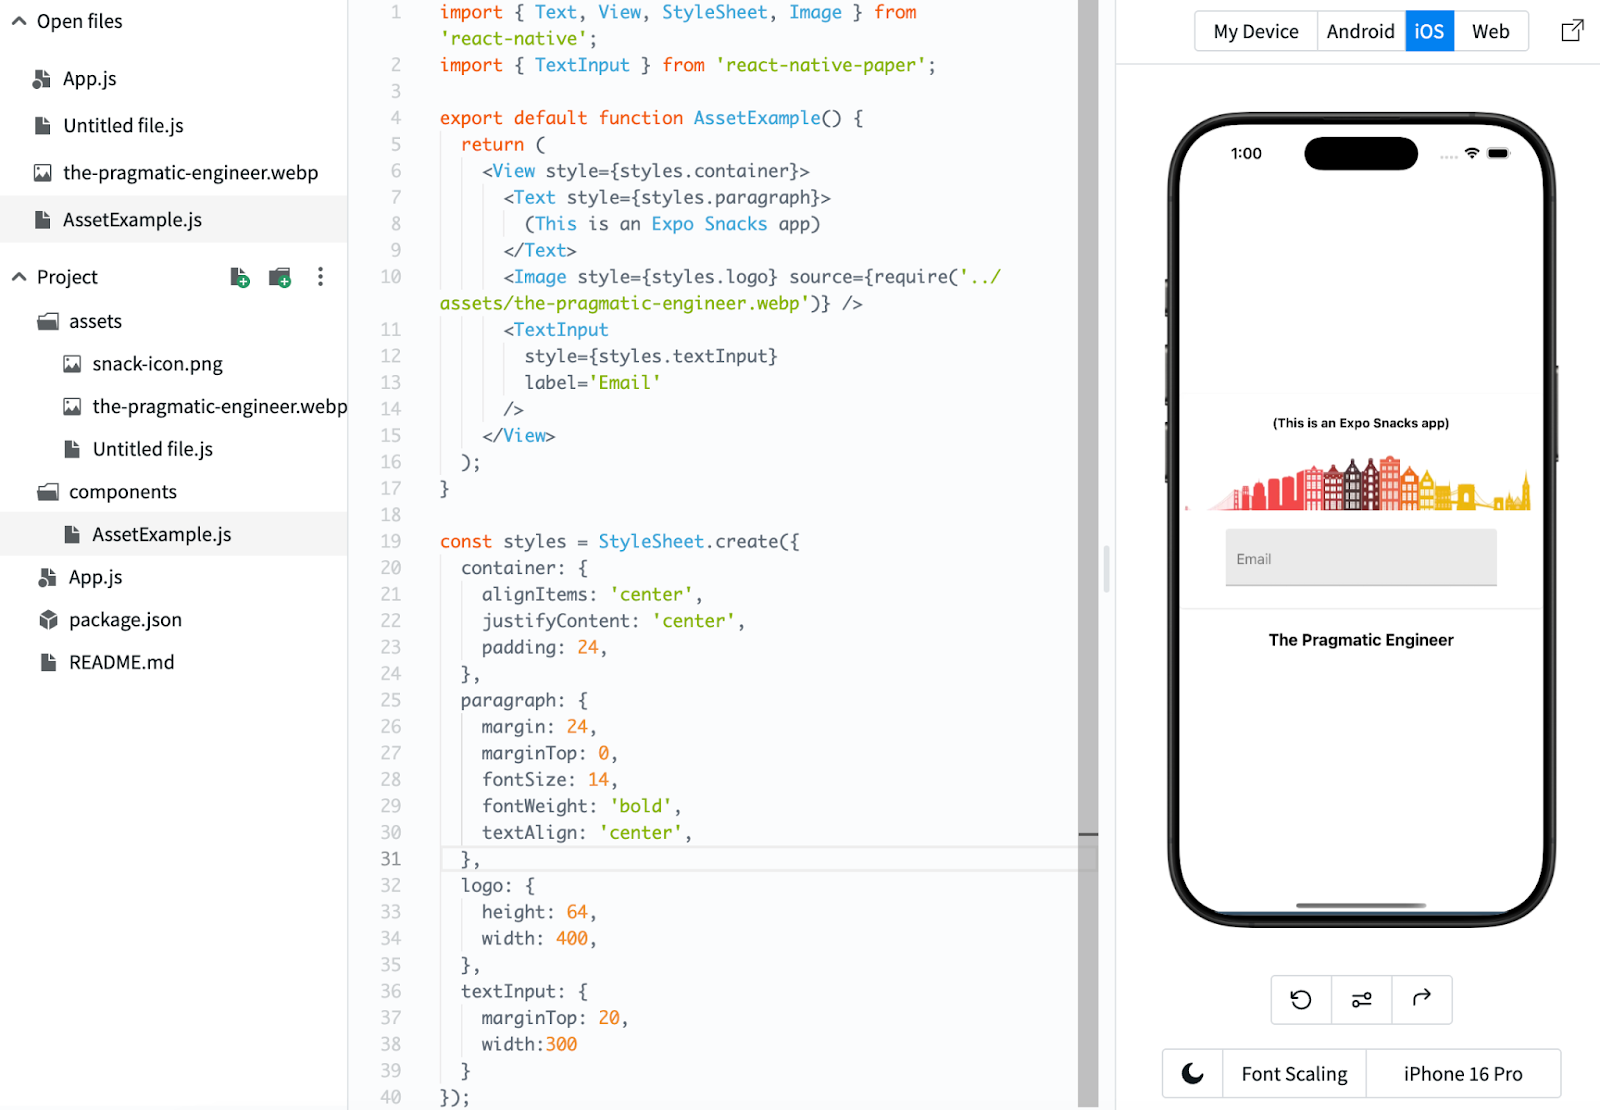
Task: Open AssetExample.js from Open files
Action: [132, 219]
